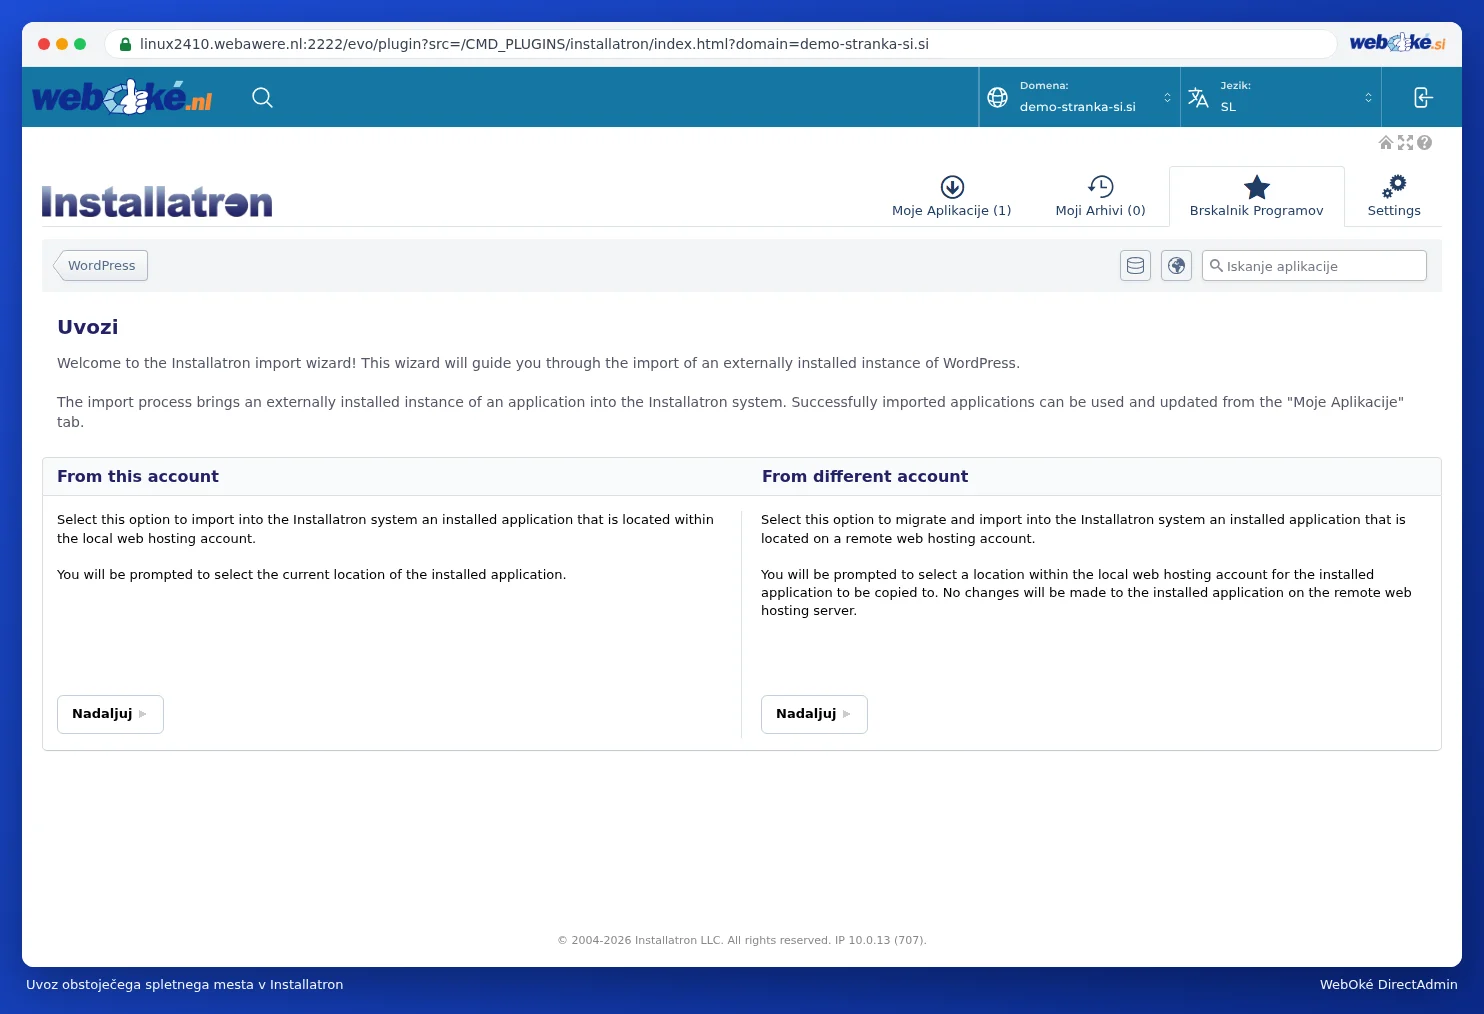Click the database icon button near search

[1135, 266]
